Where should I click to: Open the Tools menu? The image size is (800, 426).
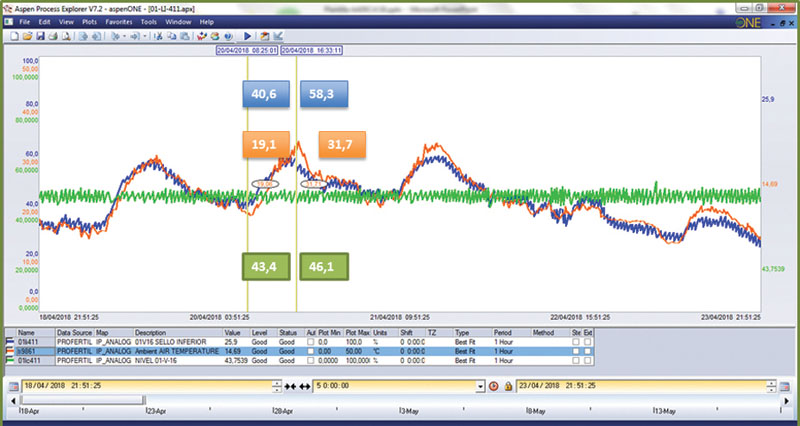pos(148,22)
